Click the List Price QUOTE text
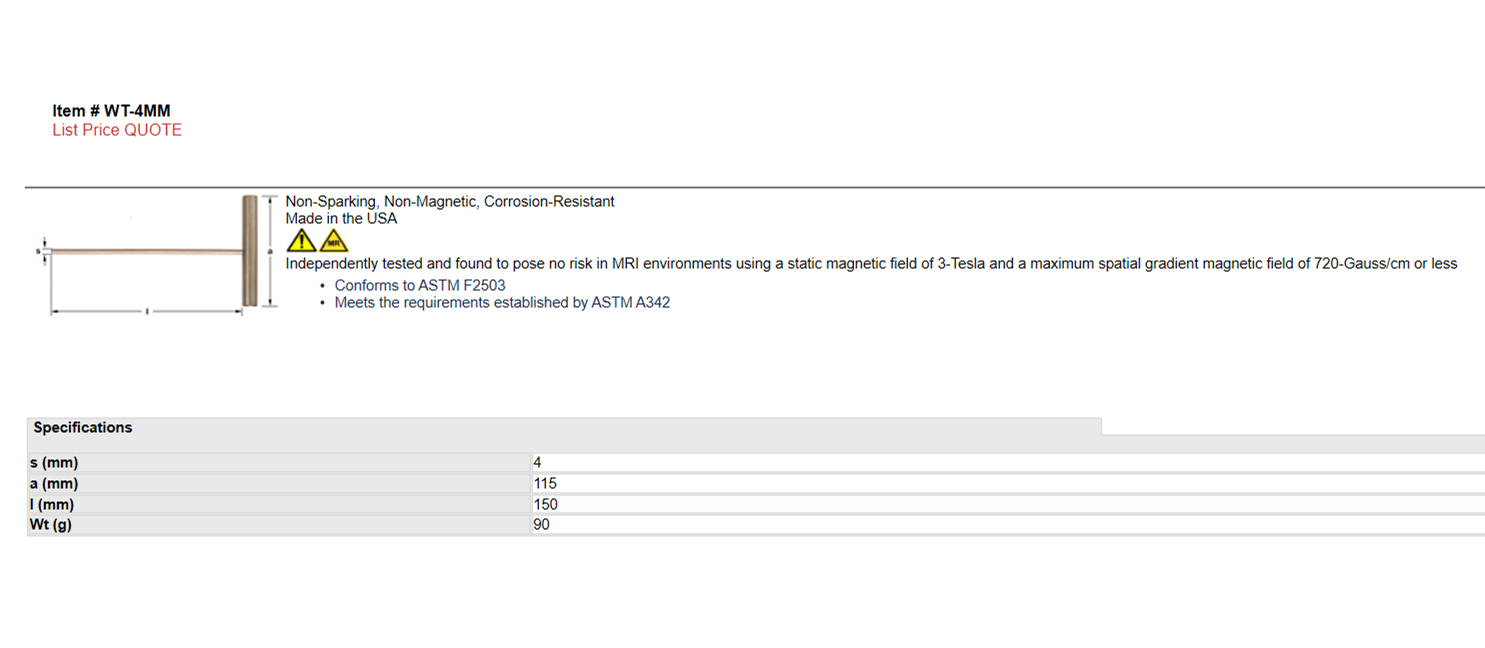Screen dimensions: 1485x648 point(117,130)
